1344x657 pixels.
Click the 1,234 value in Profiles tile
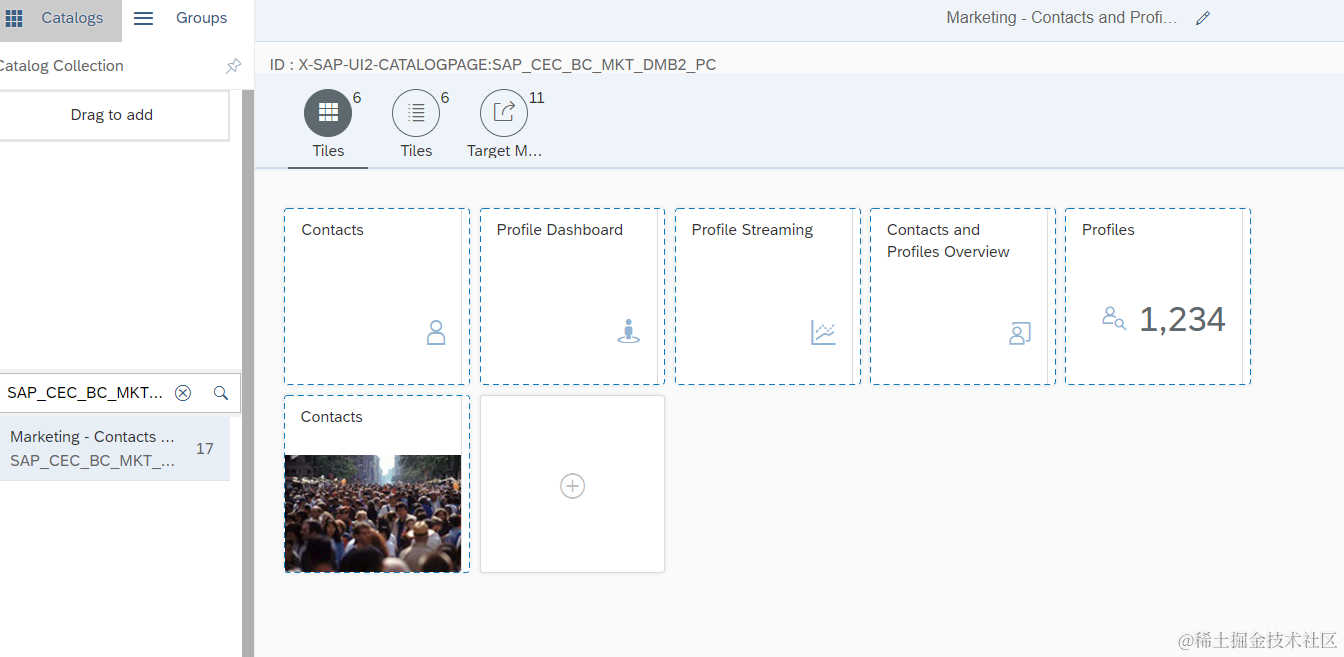click(1182, 320)
